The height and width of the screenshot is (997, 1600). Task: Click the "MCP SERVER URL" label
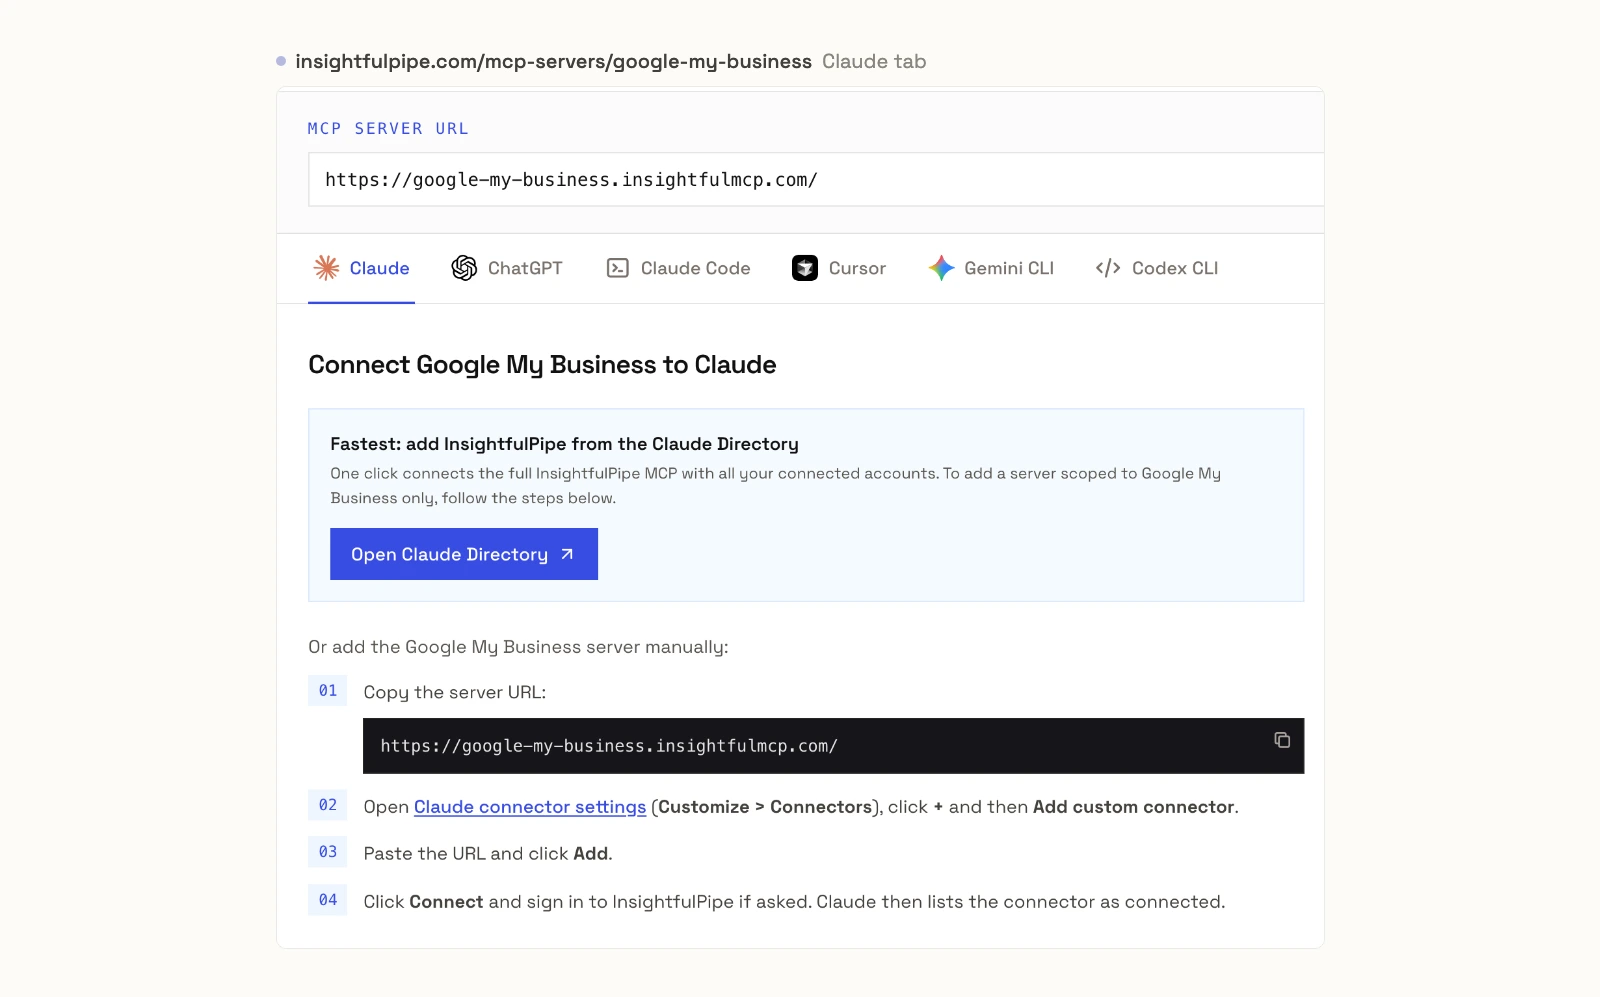pos(388,129)
